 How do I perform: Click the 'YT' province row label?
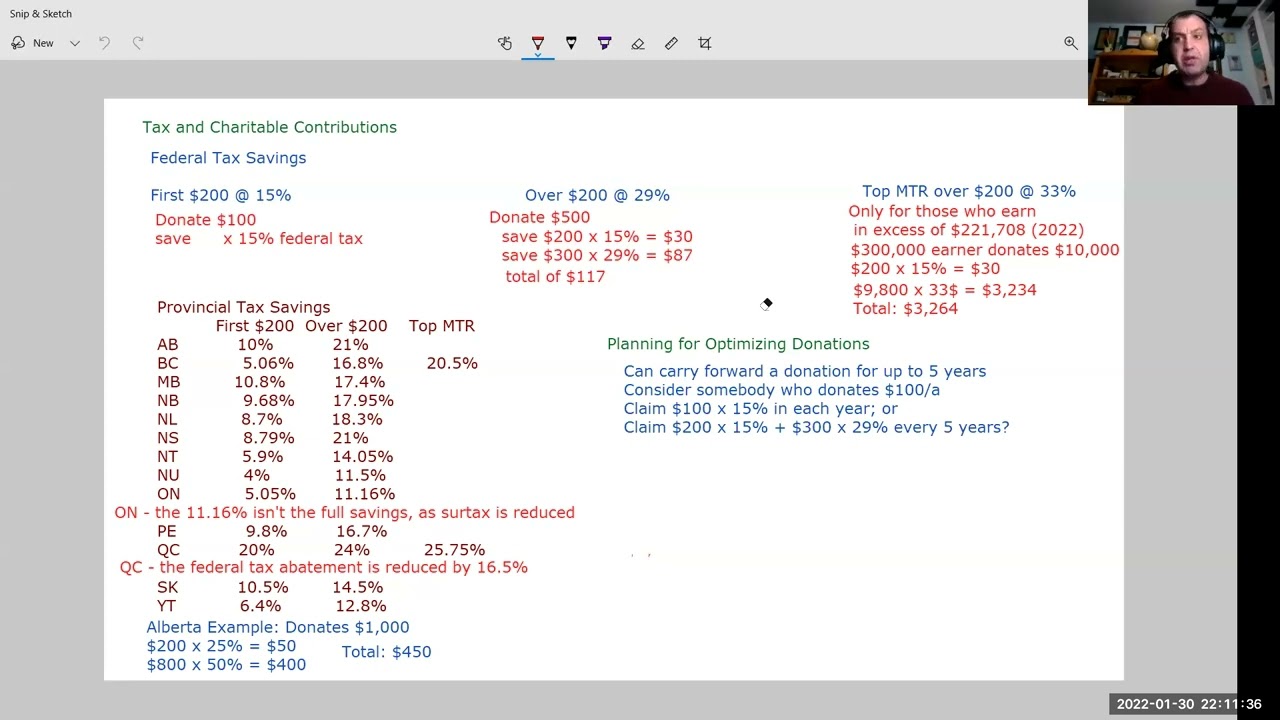pyautogui.click(x=167, y=606)
